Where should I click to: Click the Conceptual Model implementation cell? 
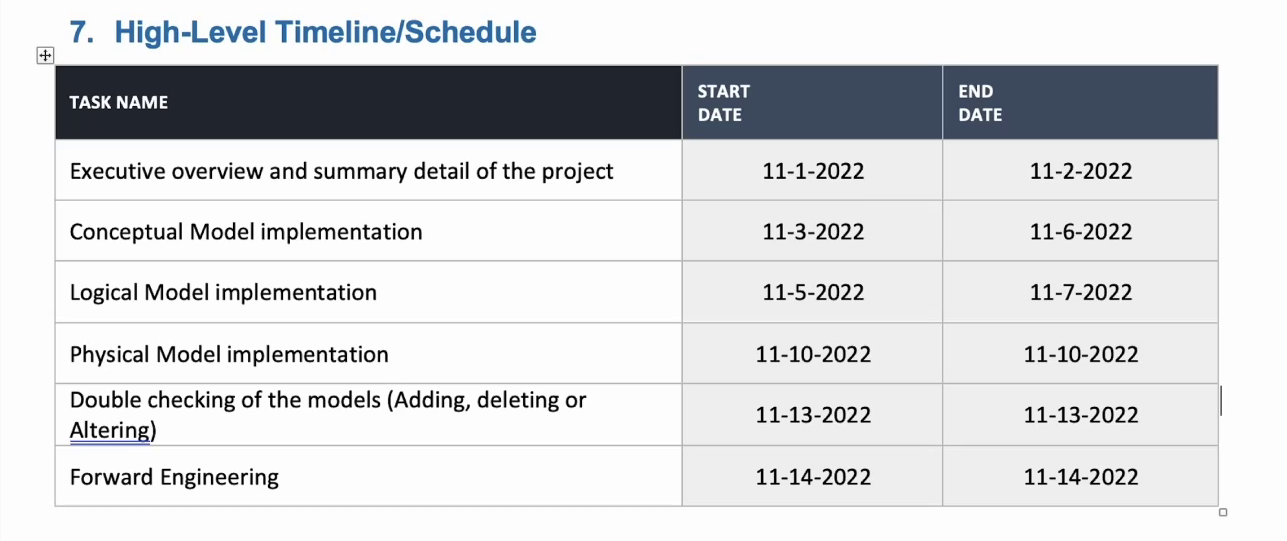[369, 231]
